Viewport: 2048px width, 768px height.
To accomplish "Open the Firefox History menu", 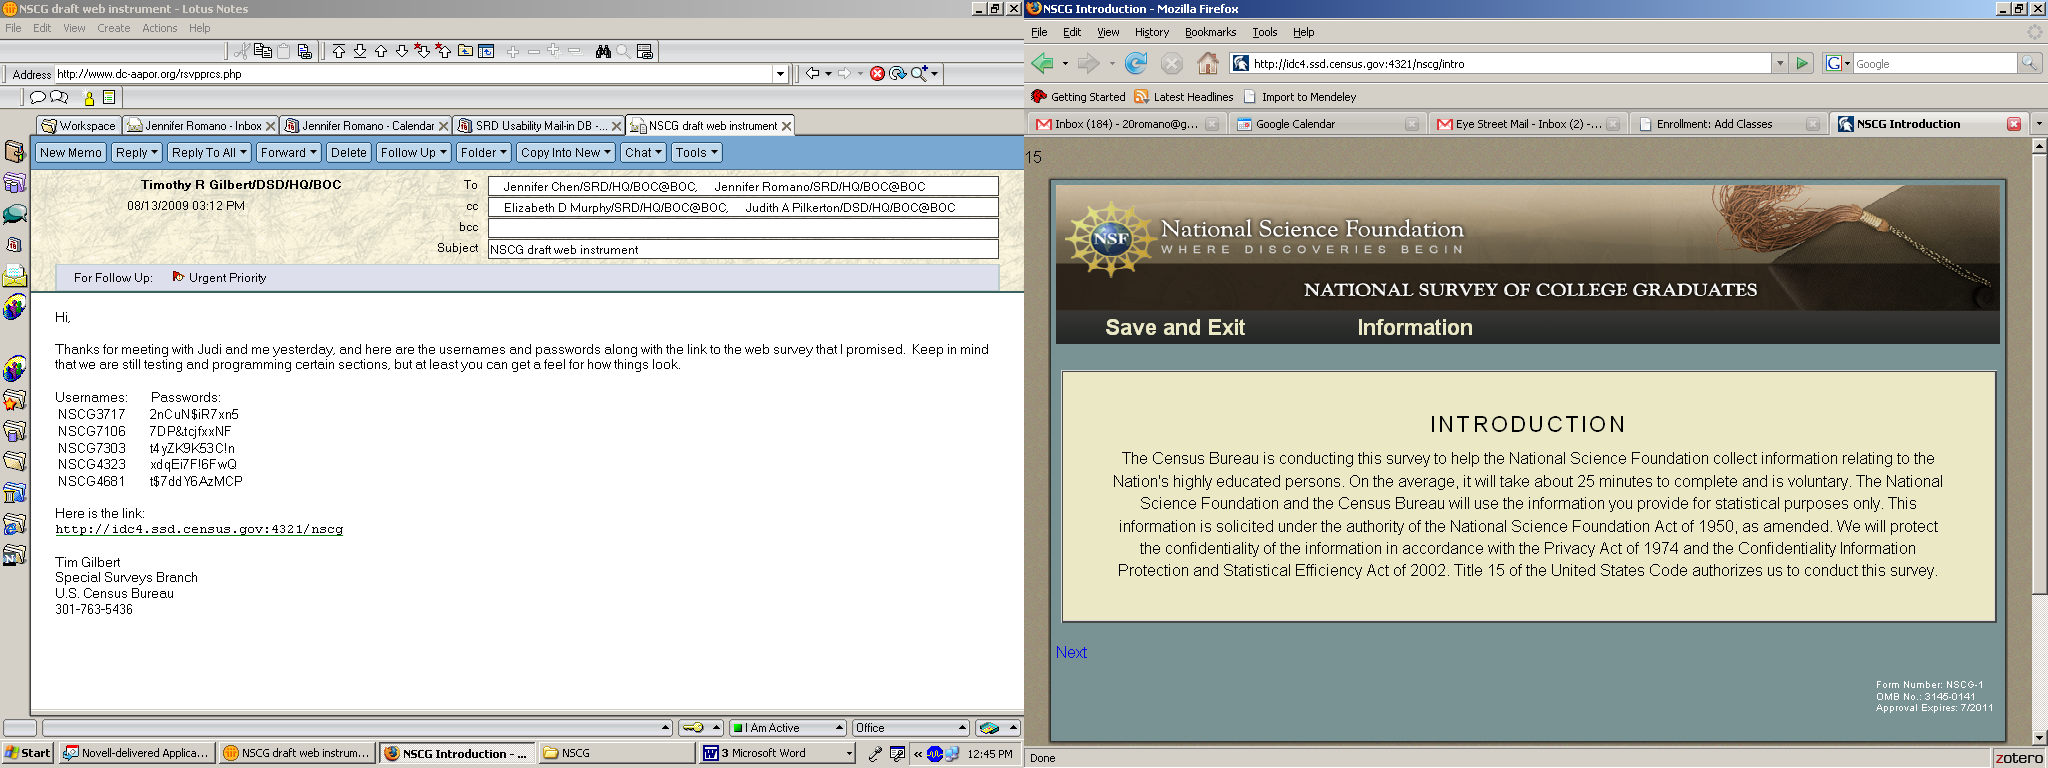I will 1151,32.
